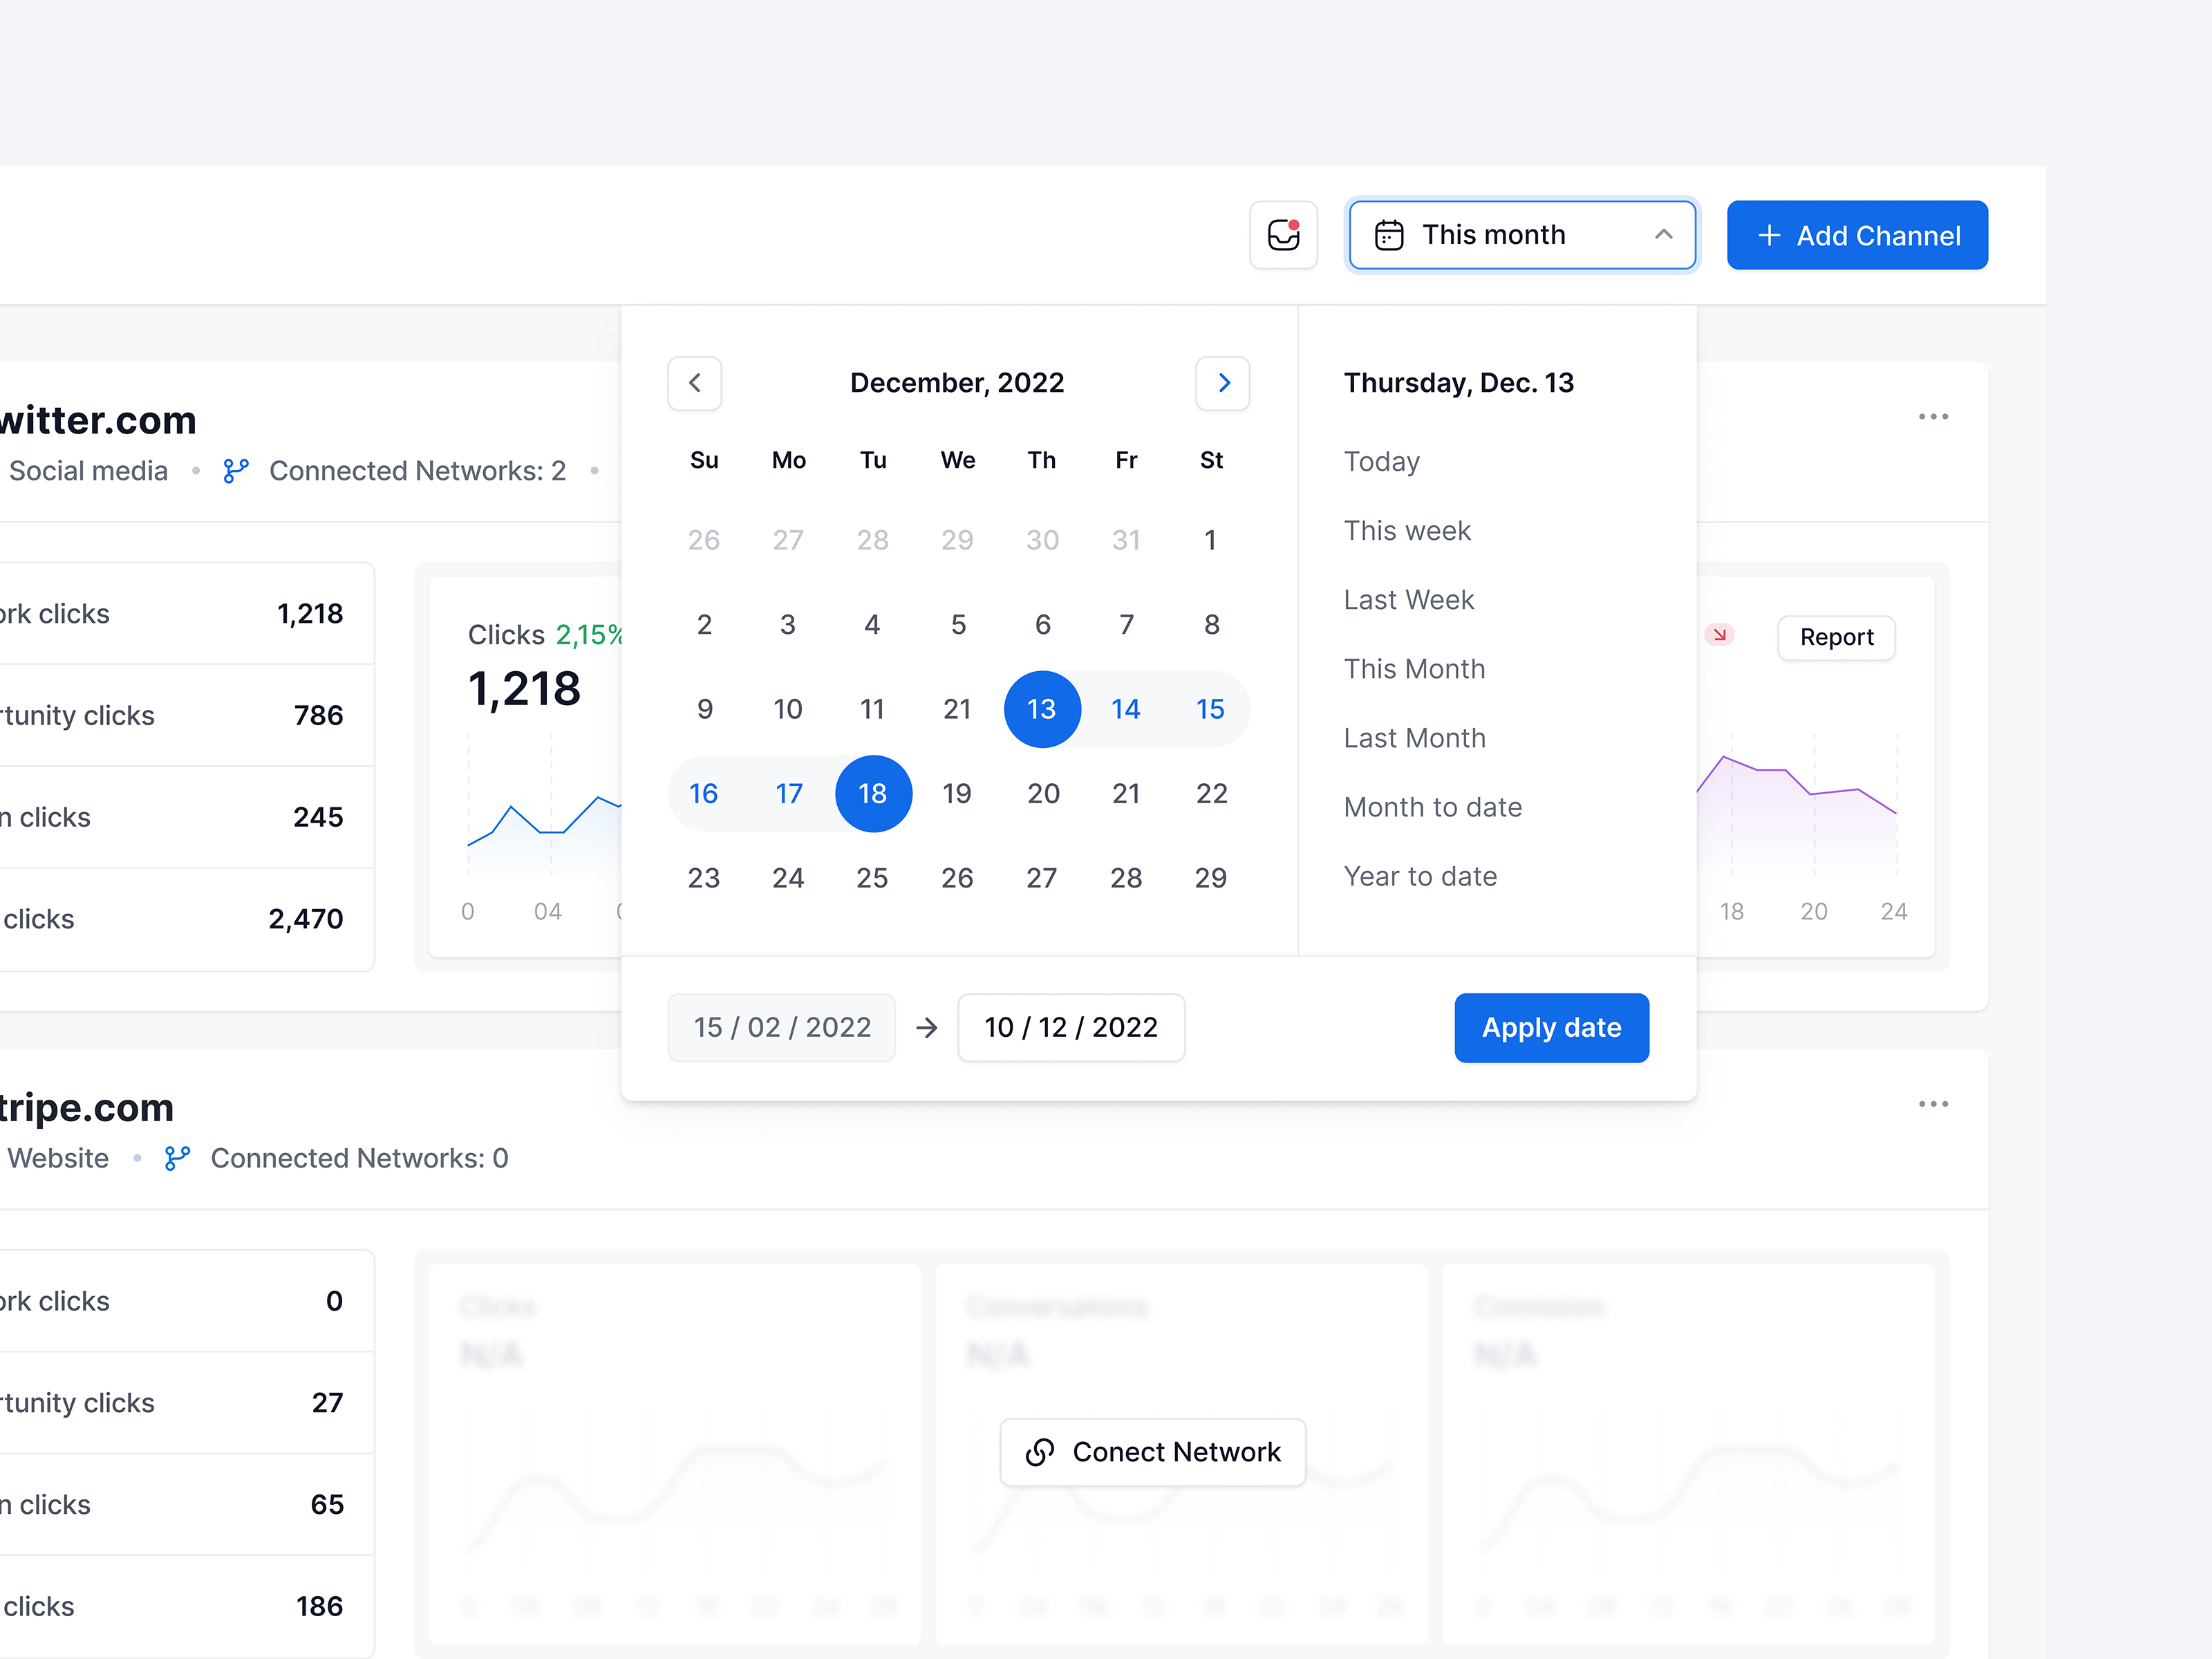Screen dimensions: 2212x1659
Task: Click the red downward trend arrow badge
Action: point(1719,635)
